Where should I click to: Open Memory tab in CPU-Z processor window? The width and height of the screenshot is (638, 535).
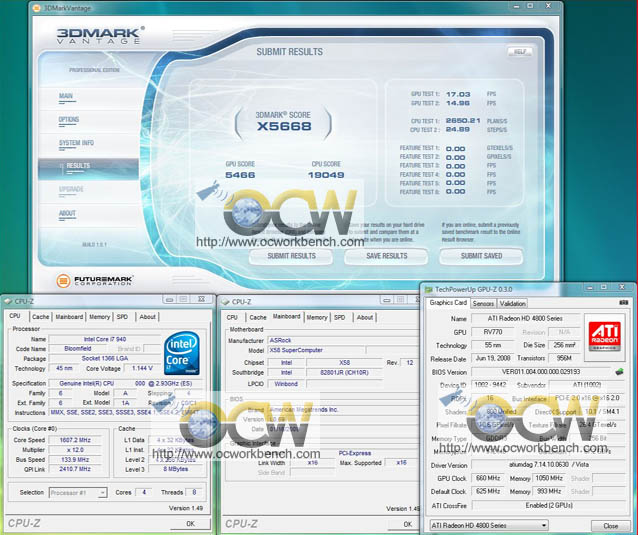click(x=100, y=317)
